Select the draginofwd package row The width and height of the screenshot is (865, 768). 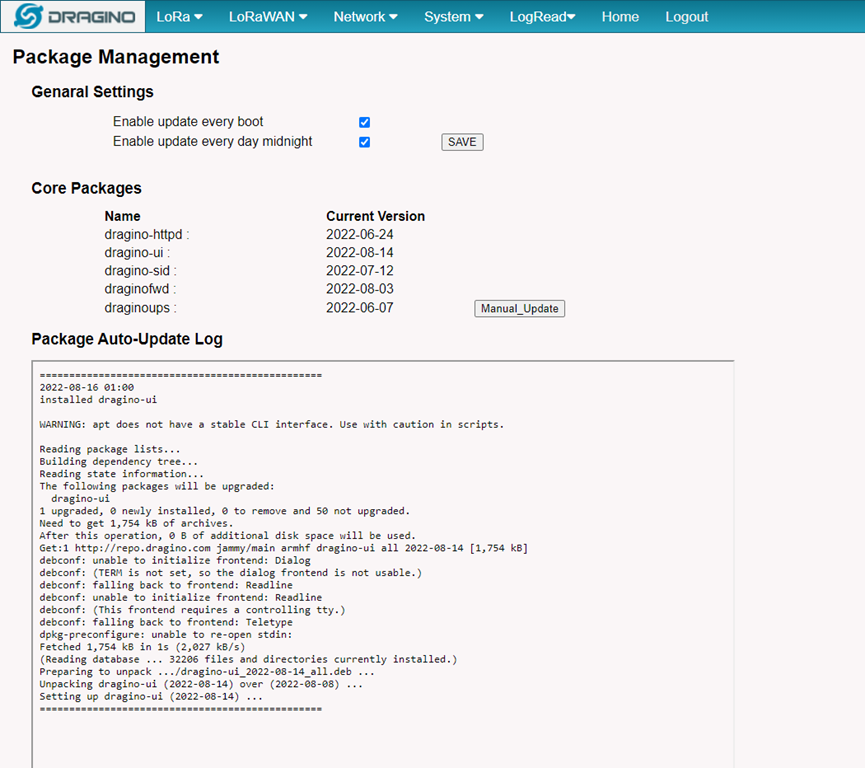coord(249,289)
